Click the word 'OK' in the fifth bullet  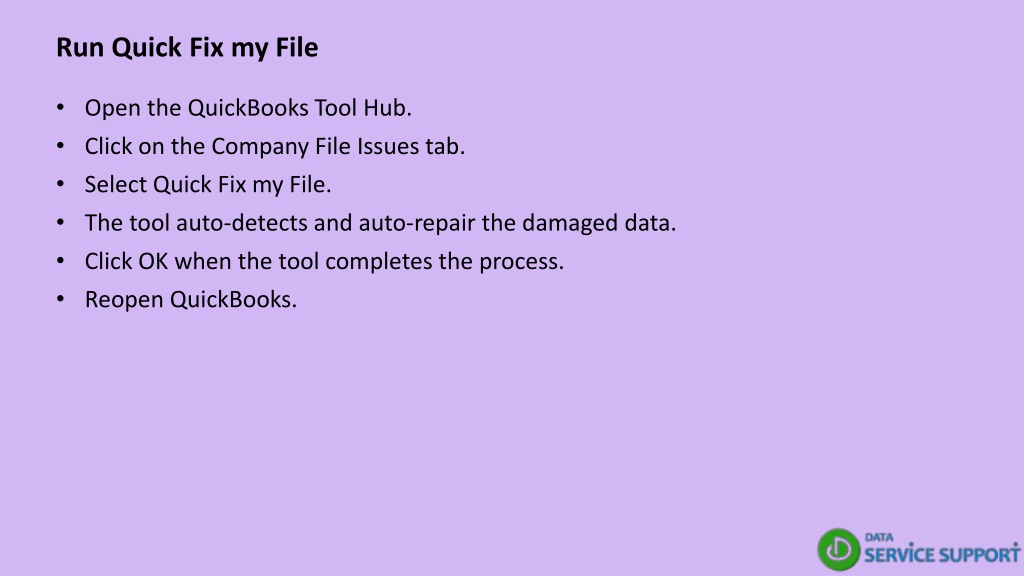153,261
